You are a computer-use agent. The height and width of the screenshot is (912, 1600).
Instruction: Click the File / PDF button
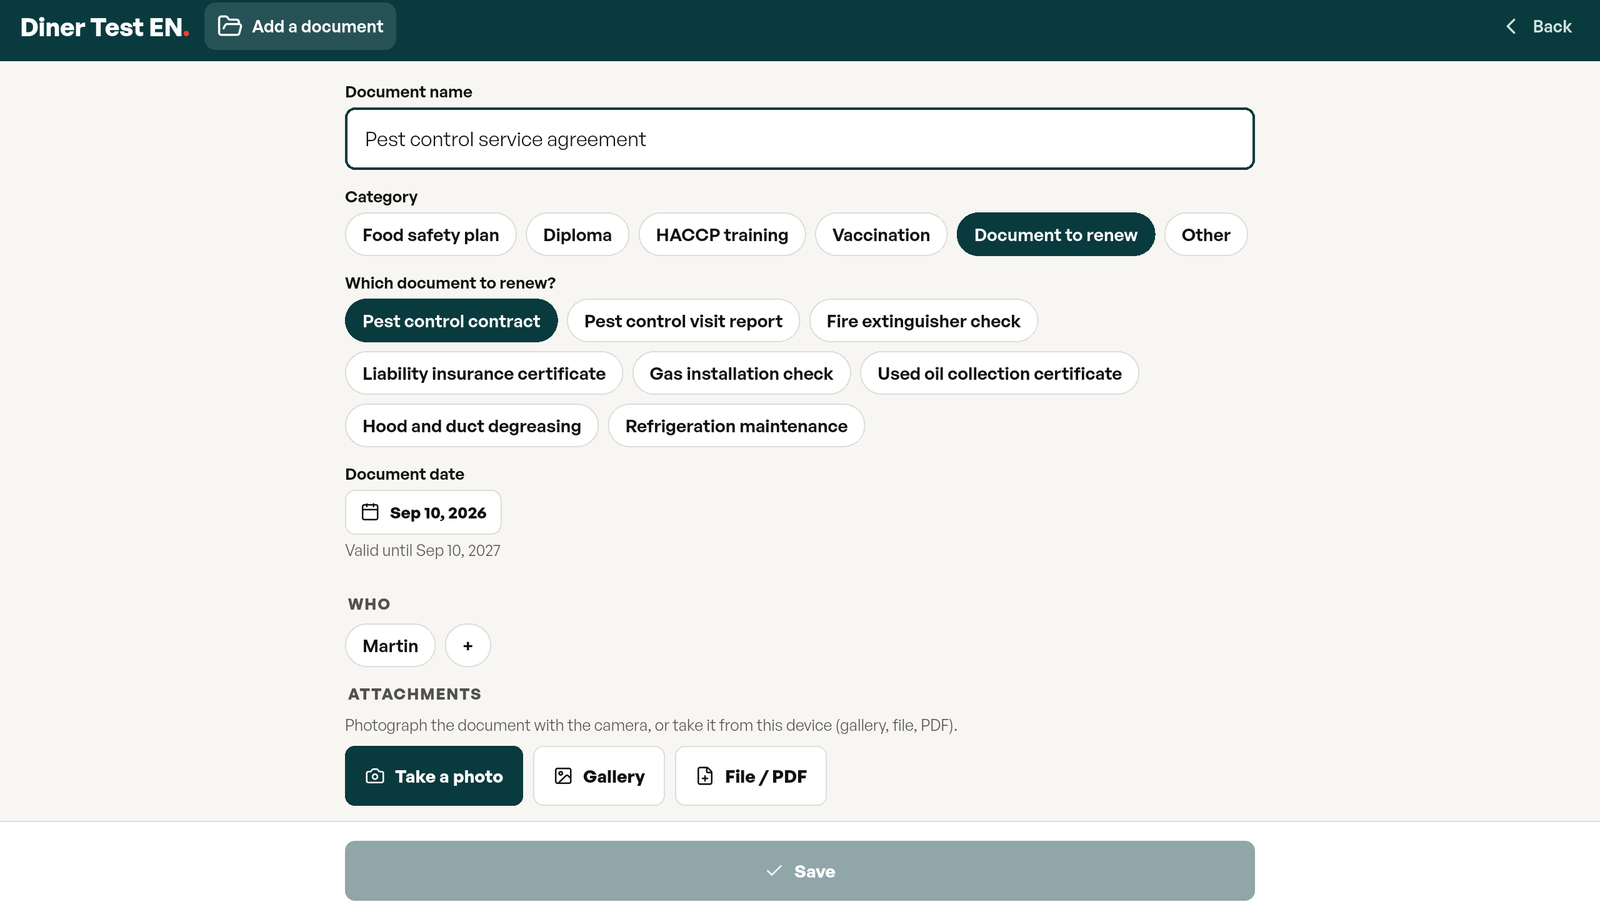point(751,776)
